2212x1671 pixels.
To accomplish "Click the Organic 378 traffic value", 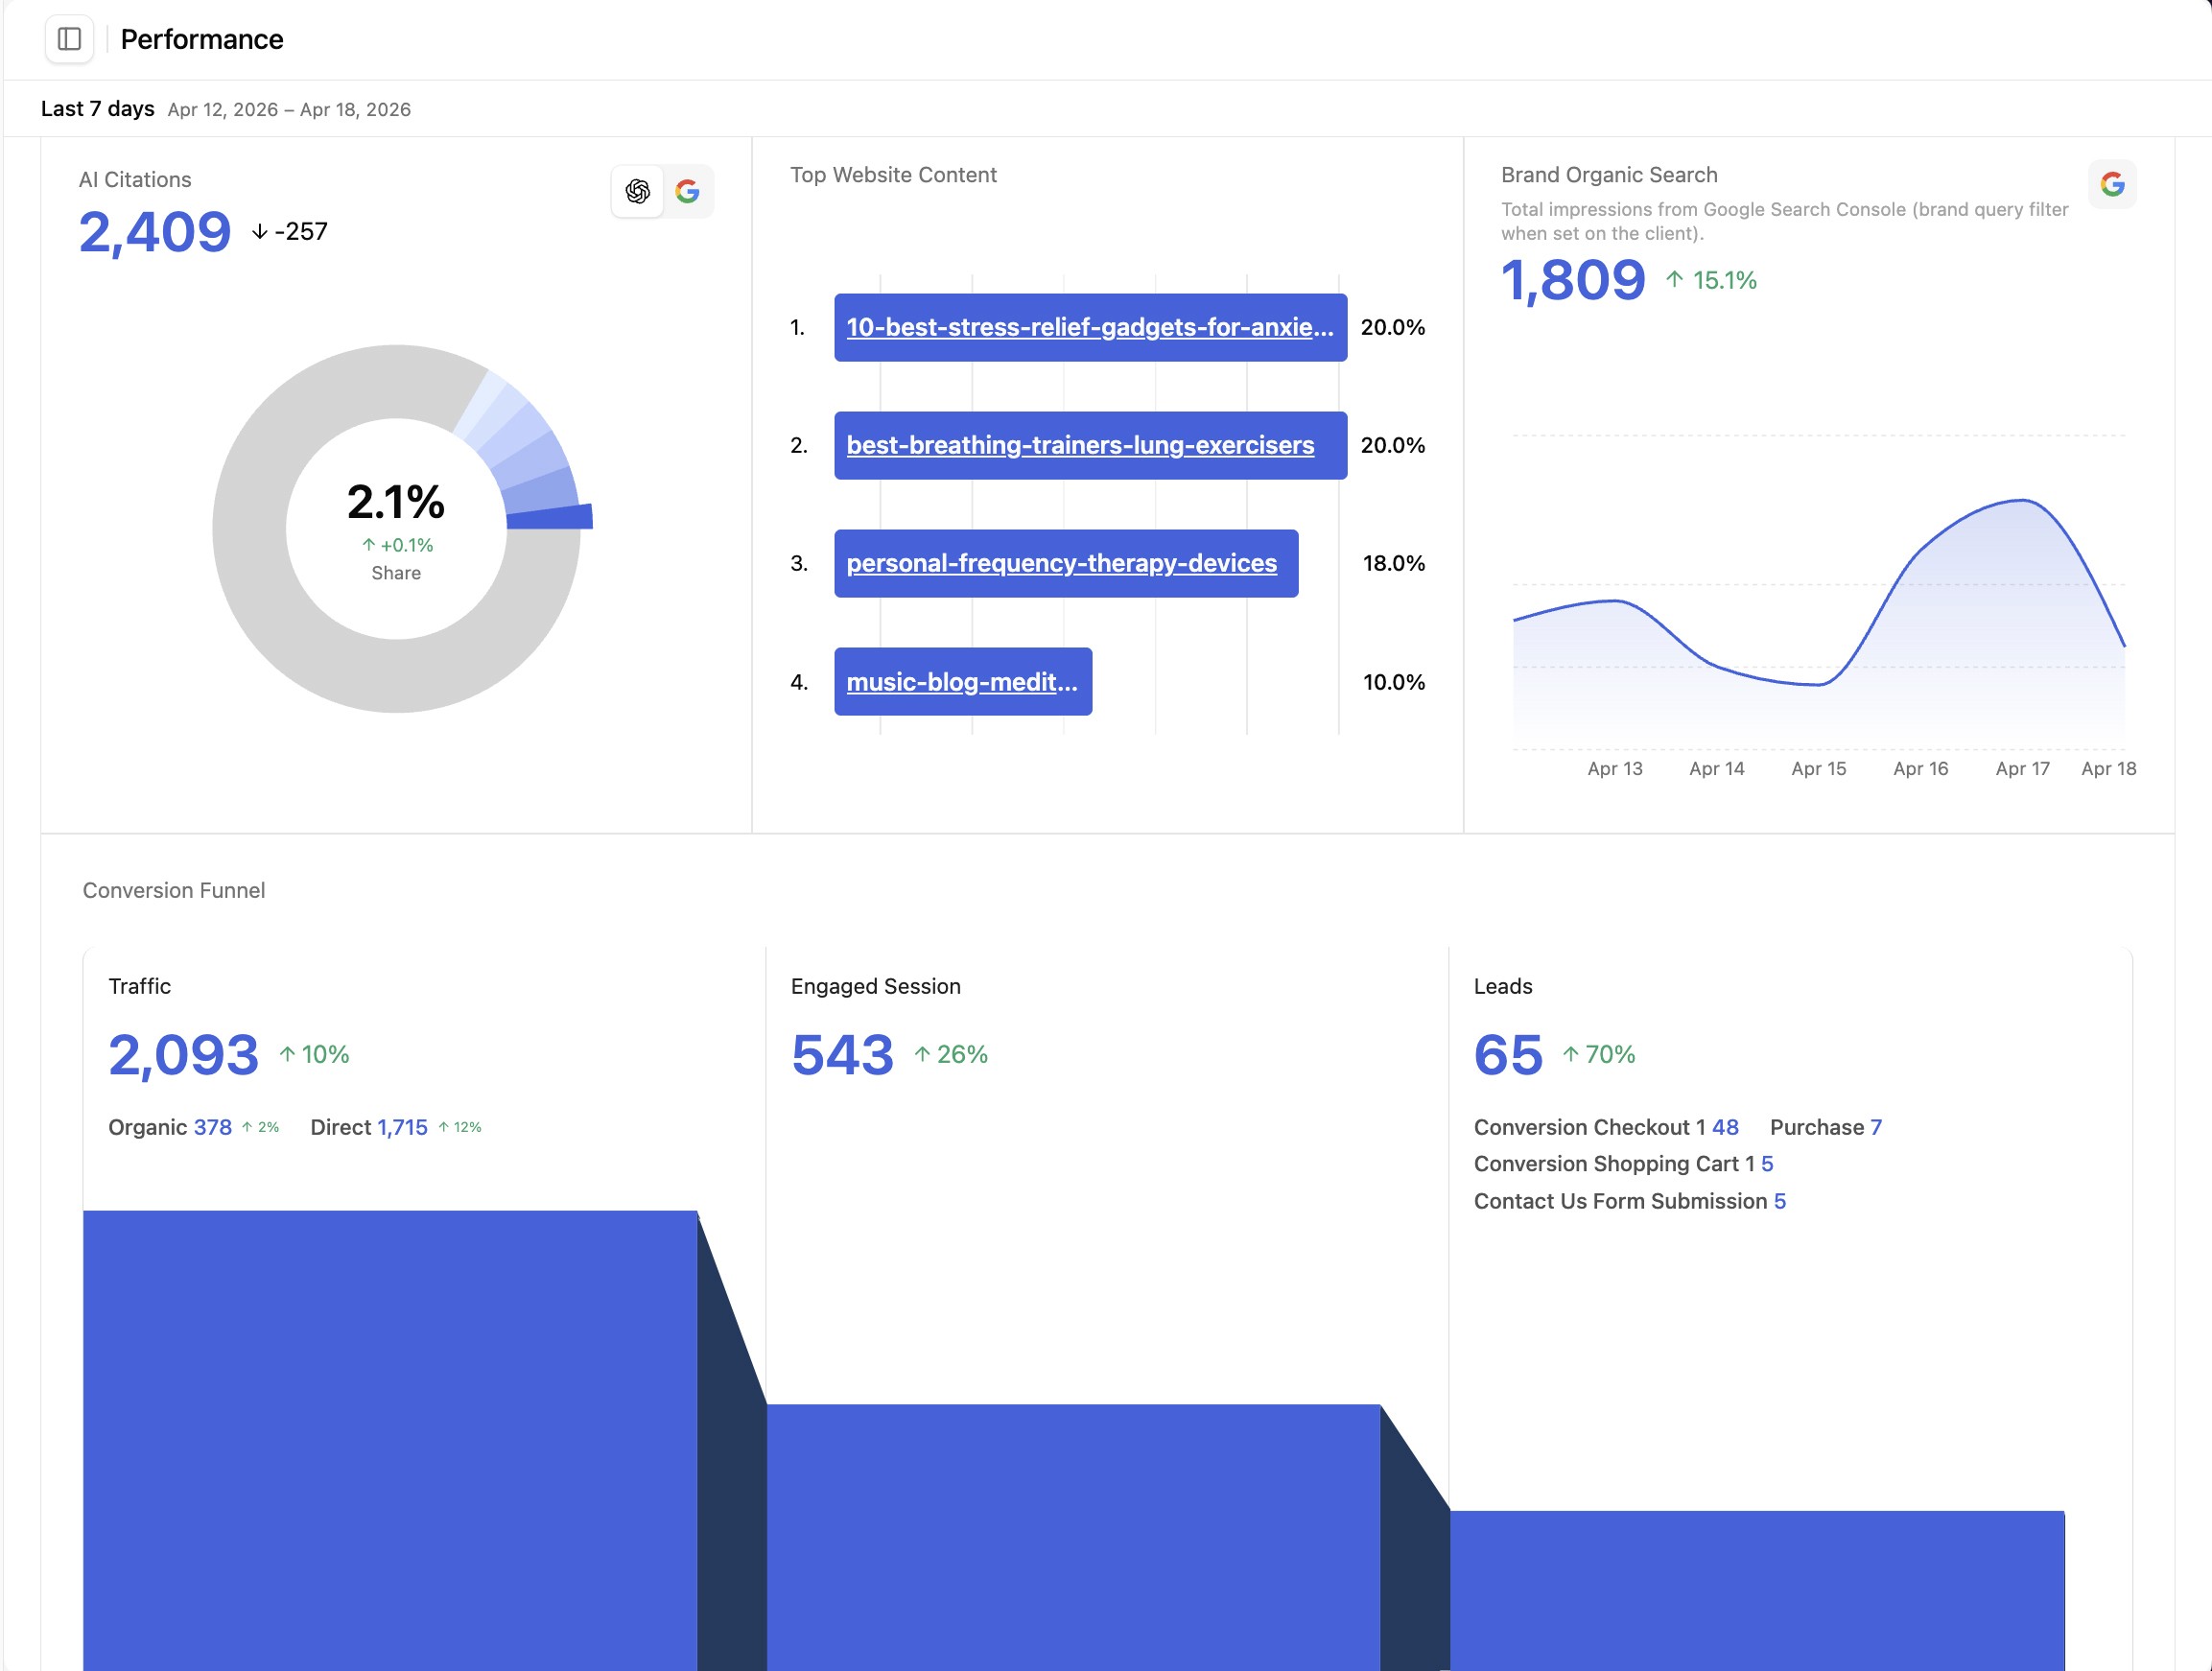I will [x=212, y=1128].
